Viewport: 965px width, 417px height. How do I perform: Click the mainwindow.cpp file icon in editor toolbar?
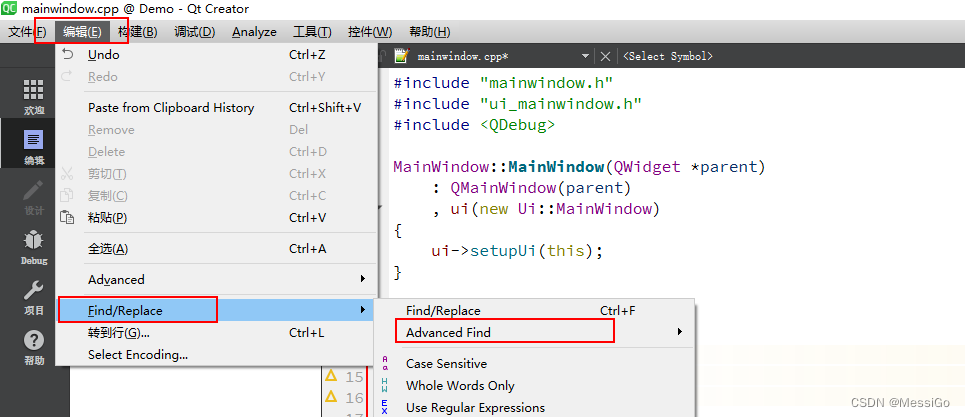[402, 57]
